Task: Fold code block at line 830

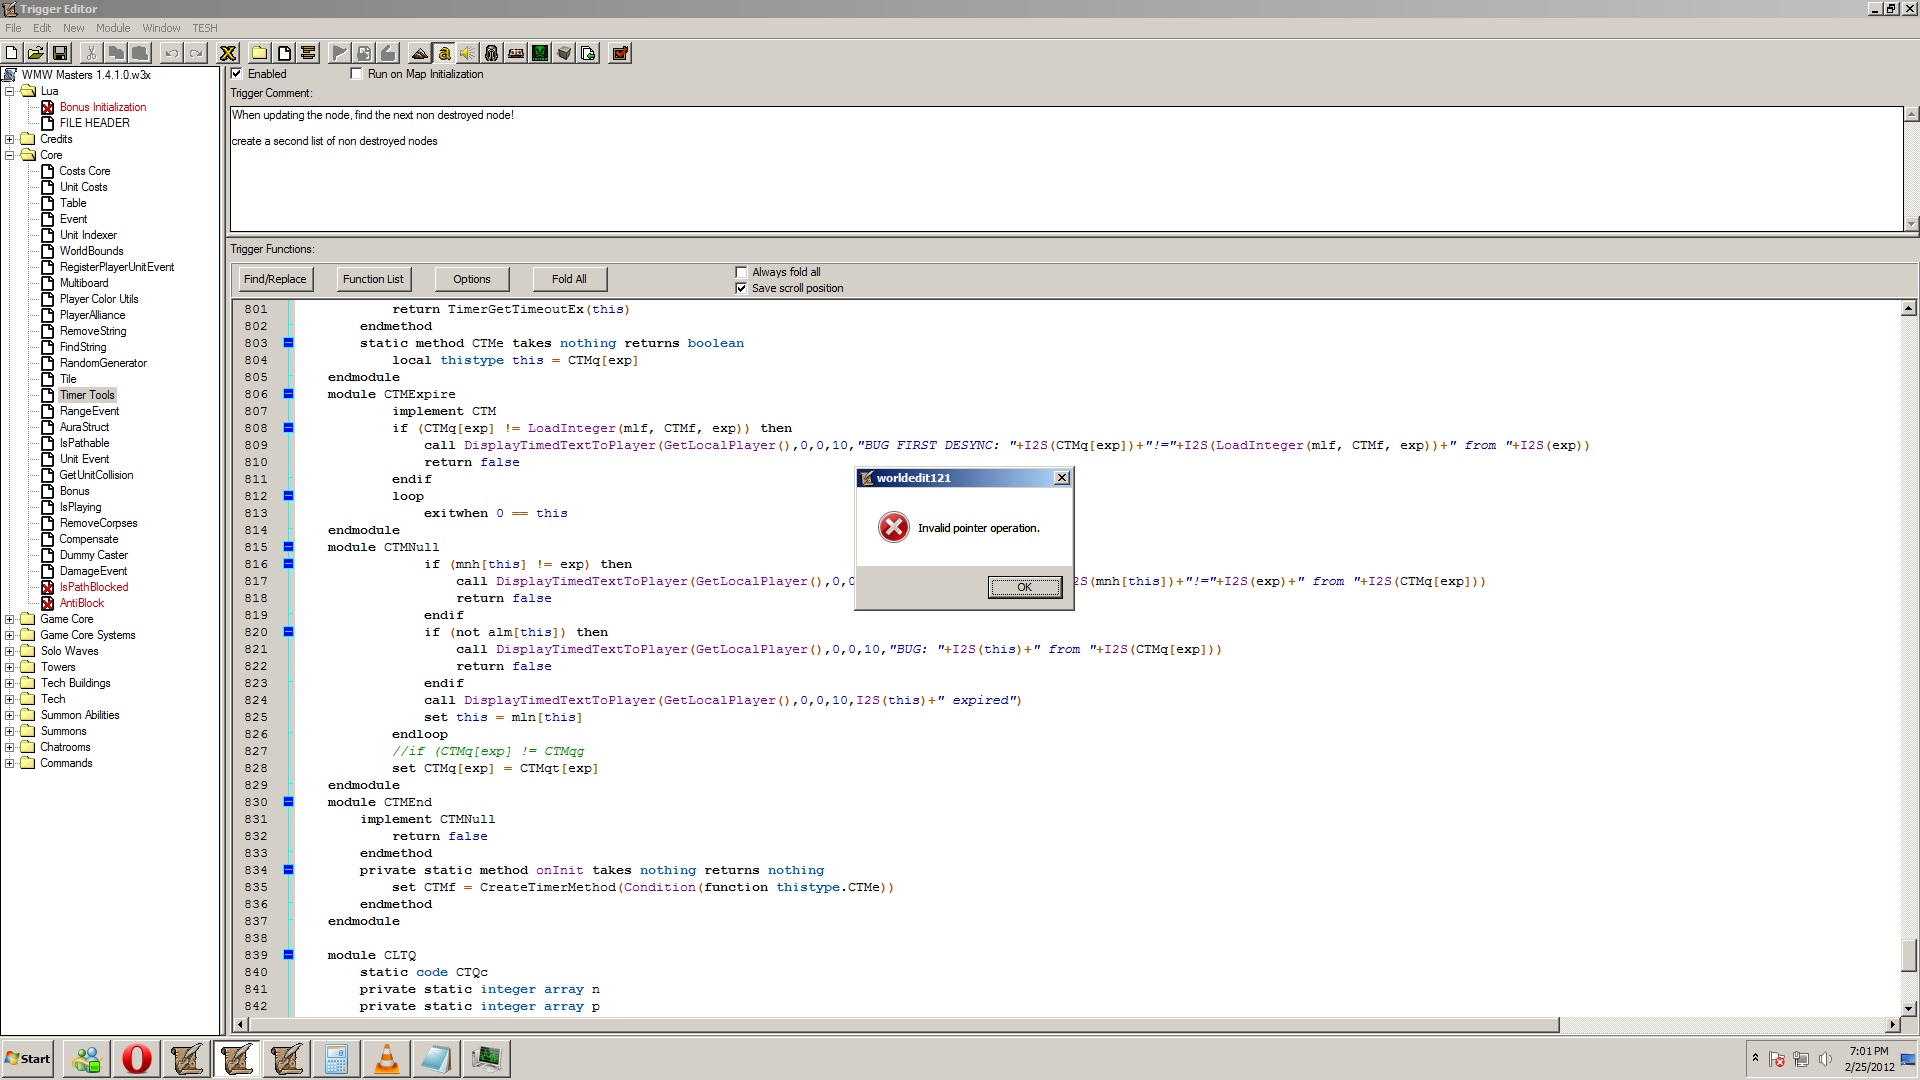Action: pos(288,802)
